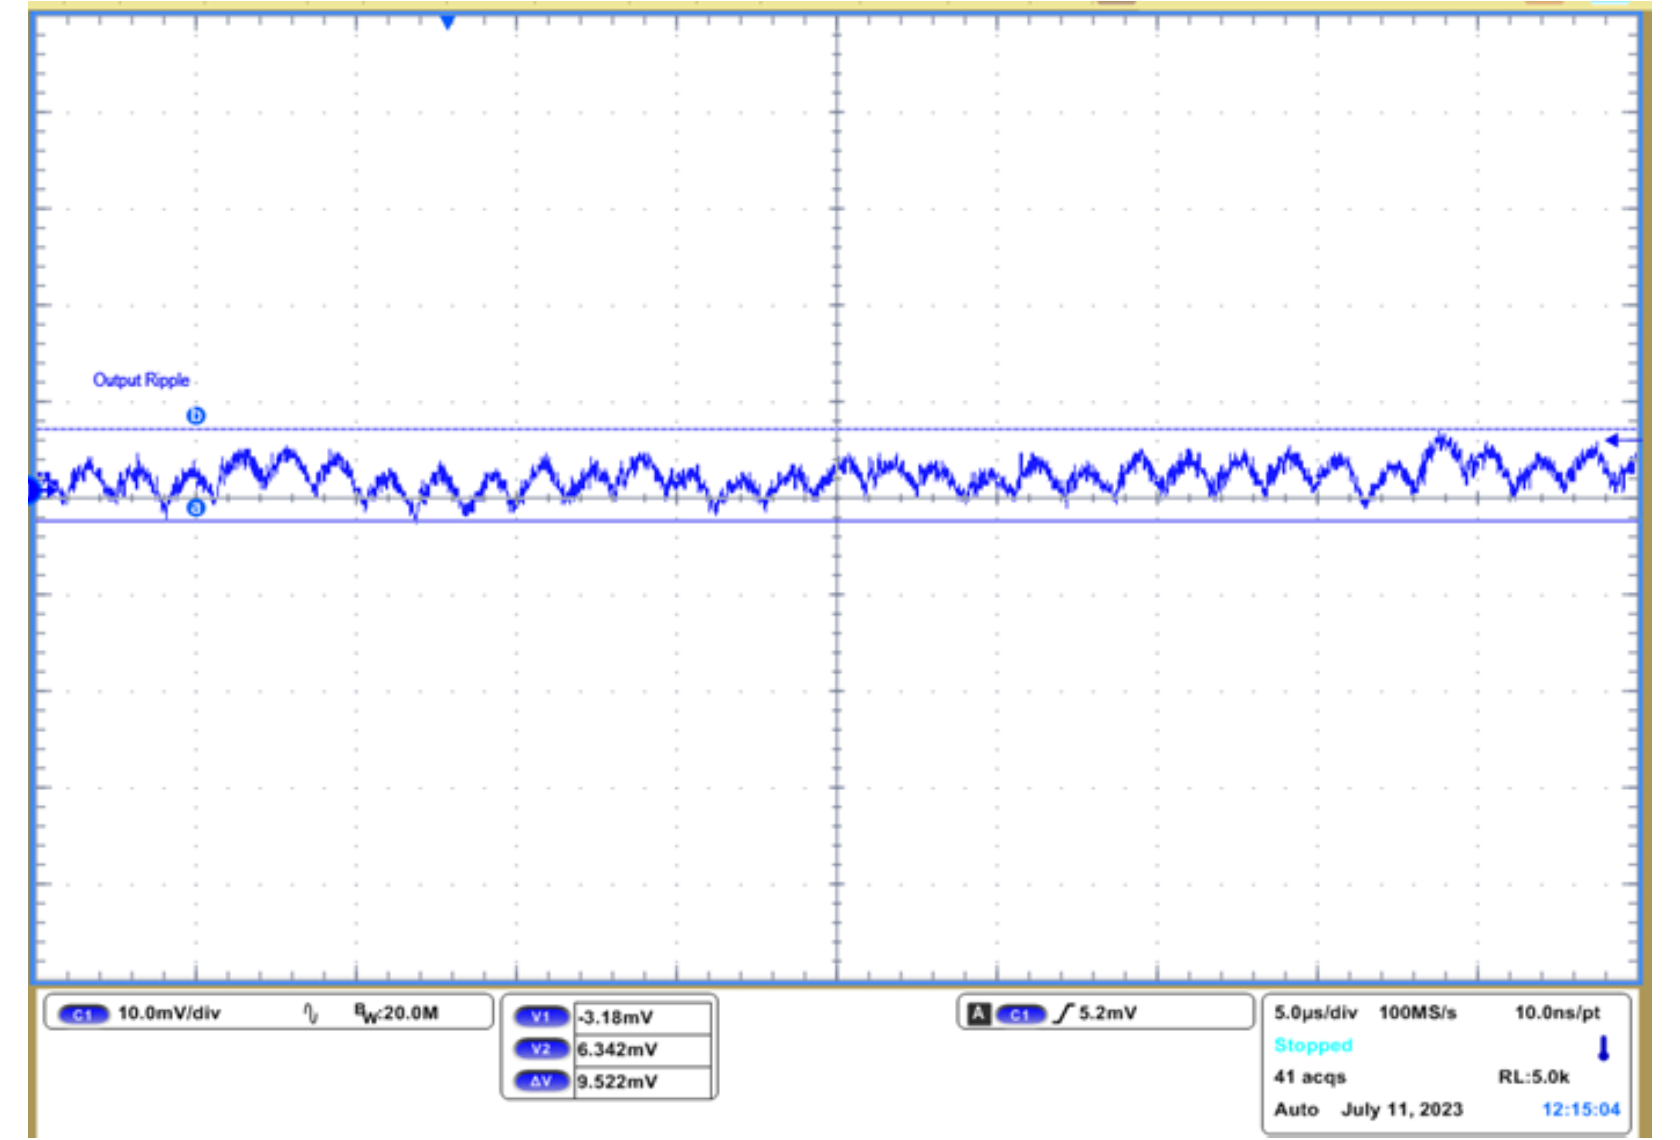Click the A trigger event badge
Image resolution: width=1680 pixels, height=1140 pixels.
click(x=981, y=1013)
